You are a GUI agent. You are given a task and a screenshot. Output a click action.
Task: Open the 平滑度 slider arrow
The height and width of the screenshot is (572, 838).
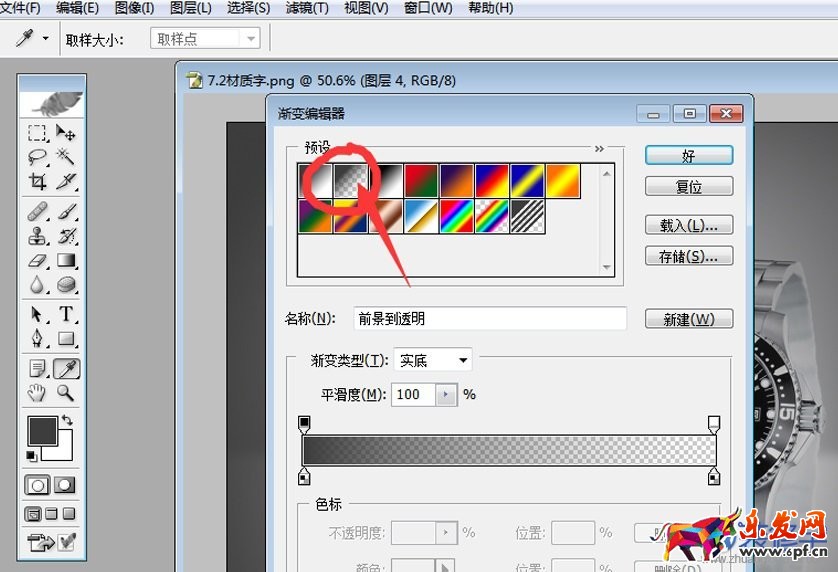446,395
